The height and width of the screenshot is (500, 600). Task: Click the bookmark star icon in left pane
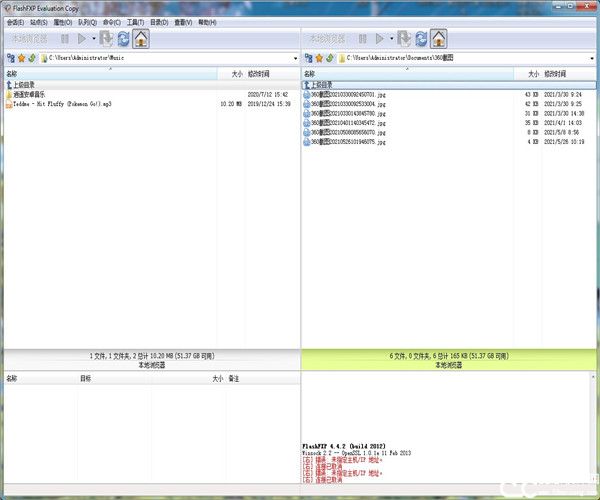point(21,58)
